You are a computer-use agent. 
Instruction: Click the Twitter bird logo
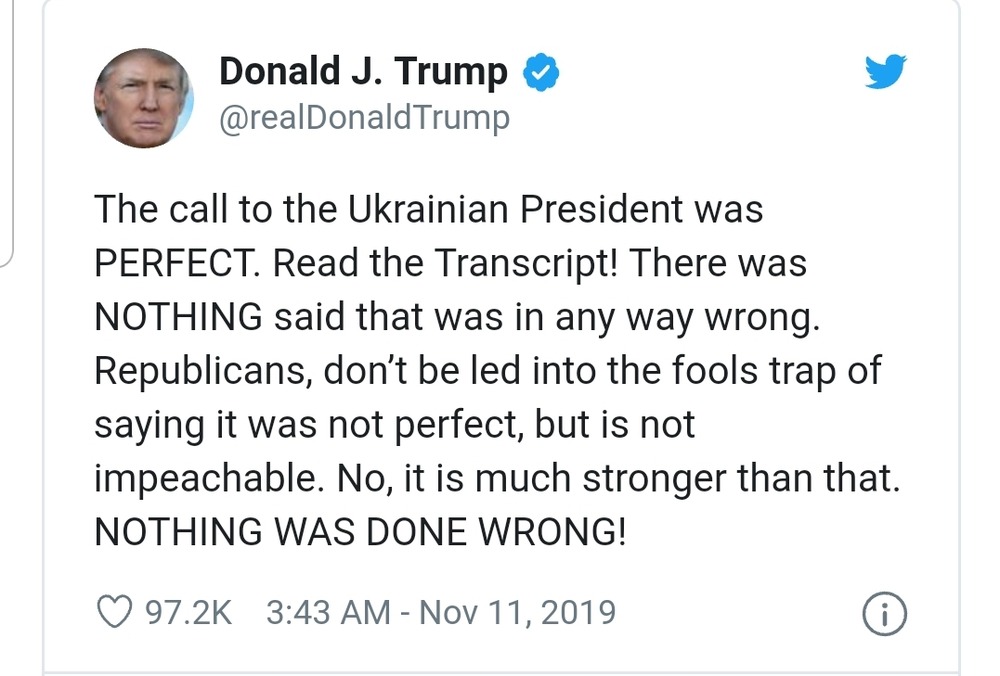pyautogui.click(x=884, y=71)
